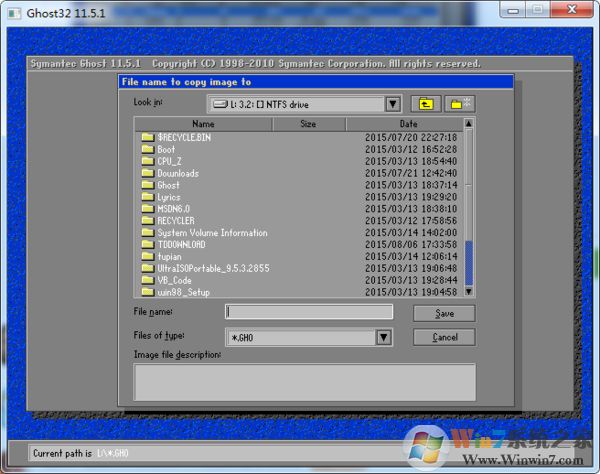Click the up one folder level icon
Image resolution: width=600 pixels, height=474 pixels.
click(427, 104)
